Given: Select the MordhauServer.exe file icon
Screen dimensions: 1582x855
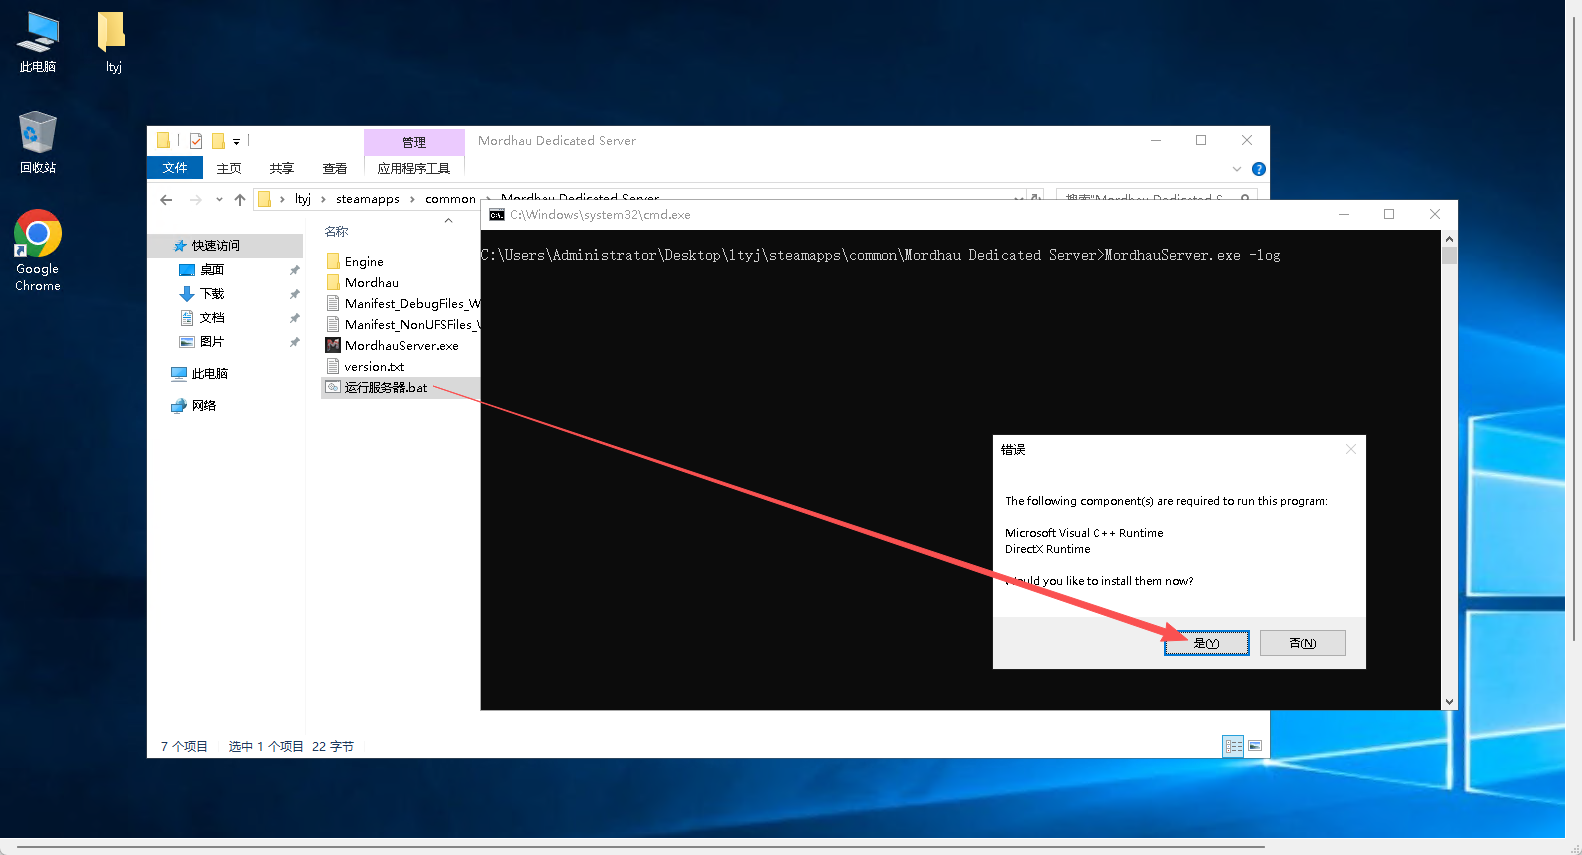Looking at the screenshot, I should click(333, 345).
